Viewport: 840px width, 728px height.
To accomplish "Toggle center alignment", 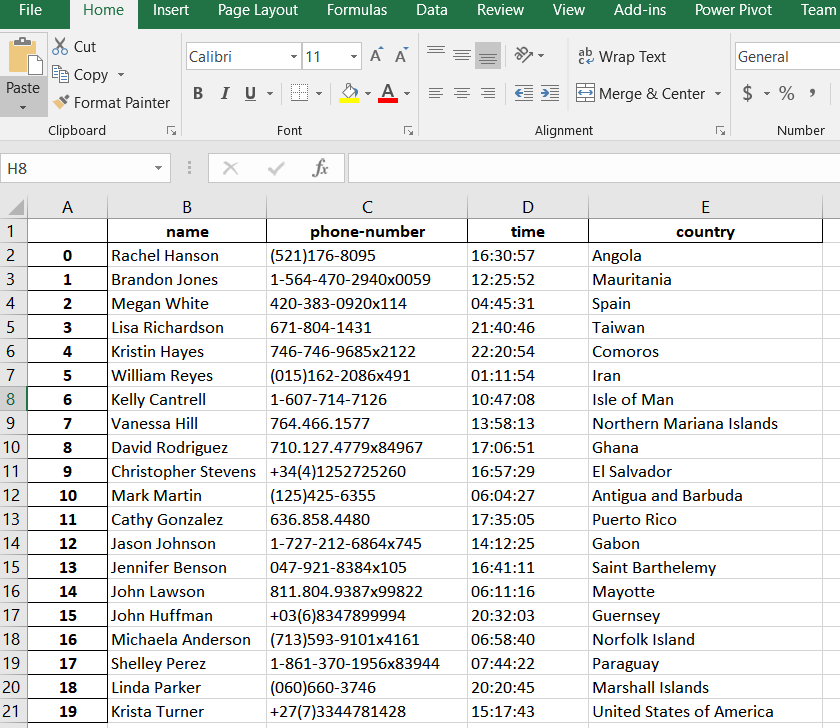I will tap(461, 93).
